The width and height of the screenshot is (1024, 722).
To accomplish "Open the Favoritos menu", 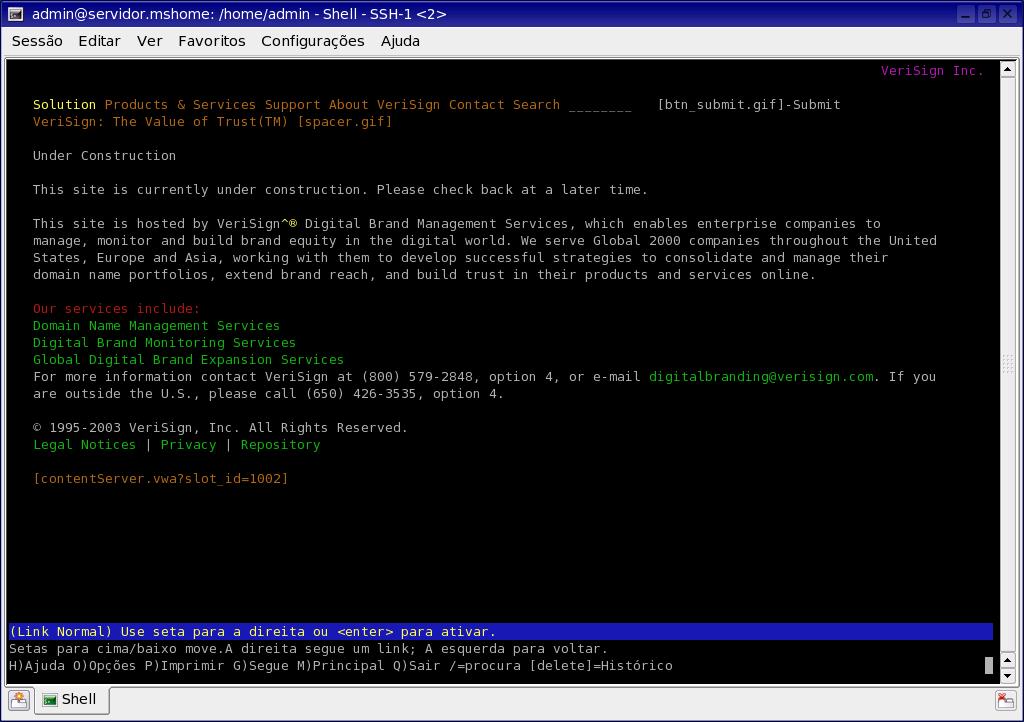I will (x=212, y=41).
